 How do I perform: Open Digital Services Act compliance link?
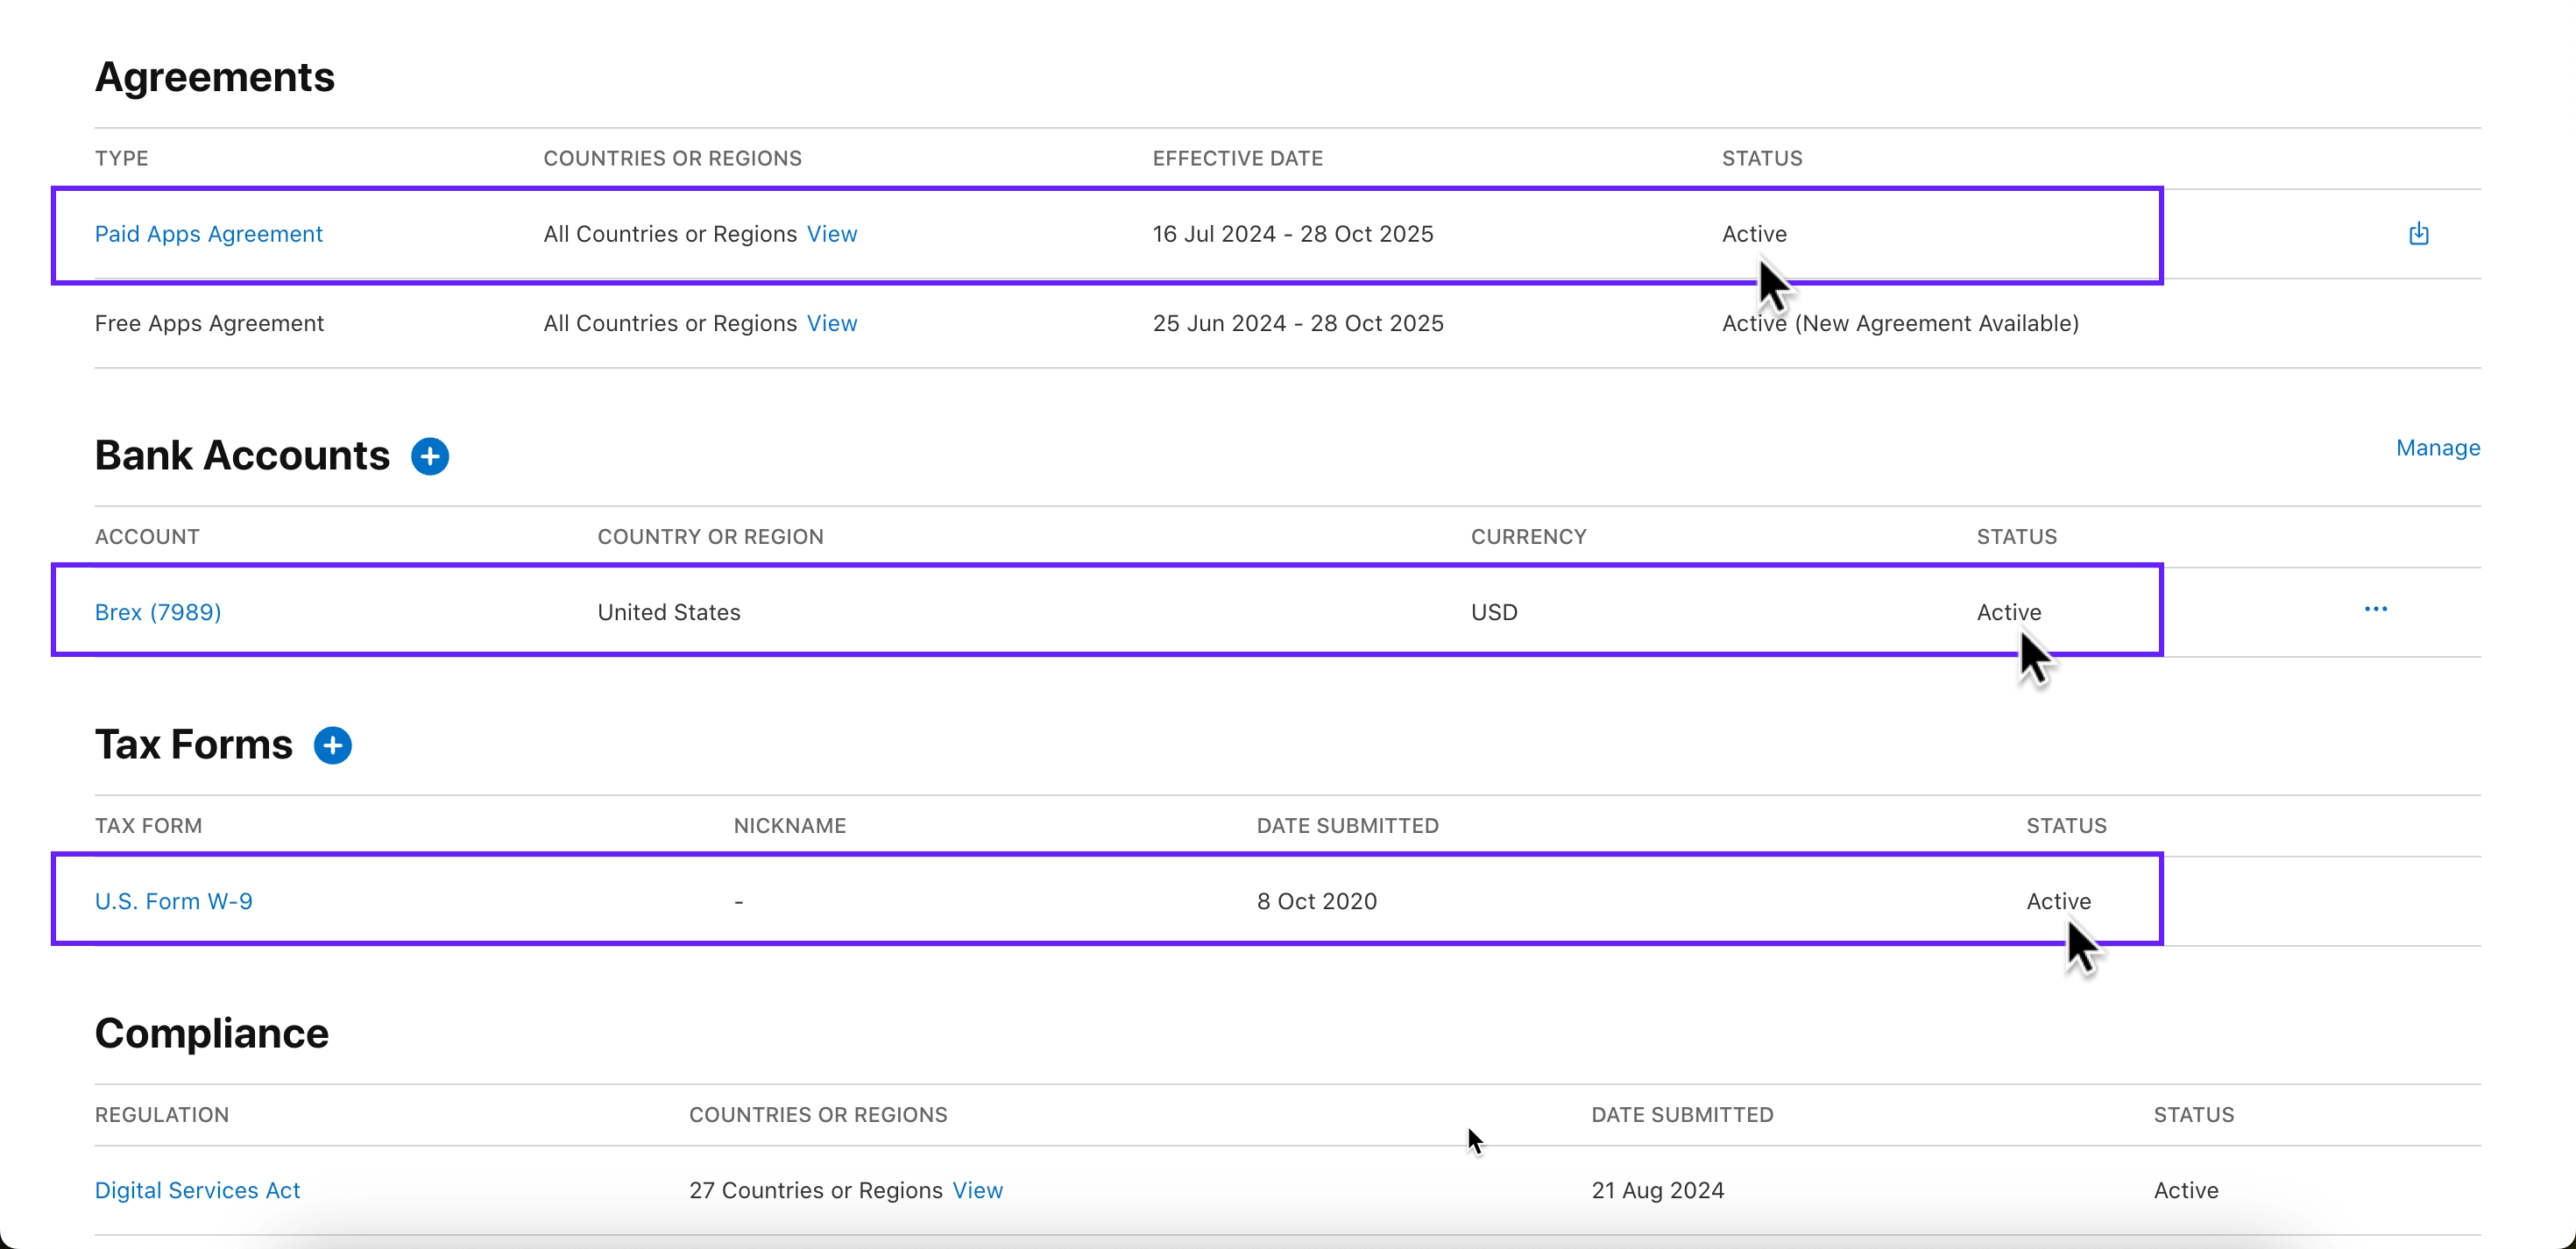197,1190
